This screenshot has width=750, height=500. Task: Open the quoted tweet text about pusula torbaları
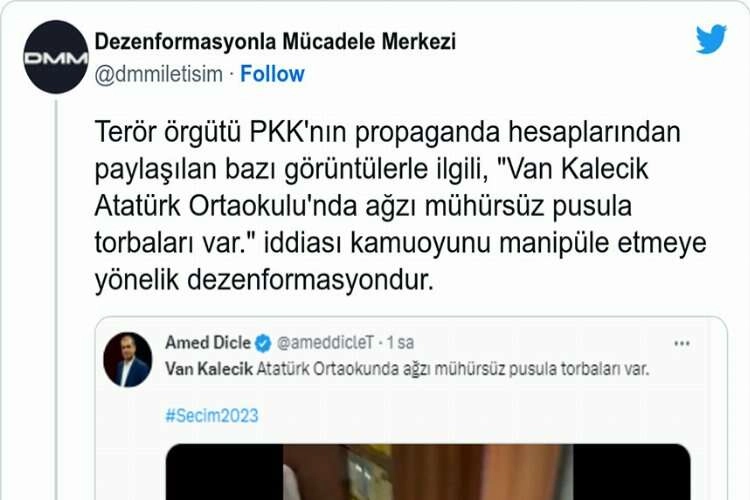(407, 369)
